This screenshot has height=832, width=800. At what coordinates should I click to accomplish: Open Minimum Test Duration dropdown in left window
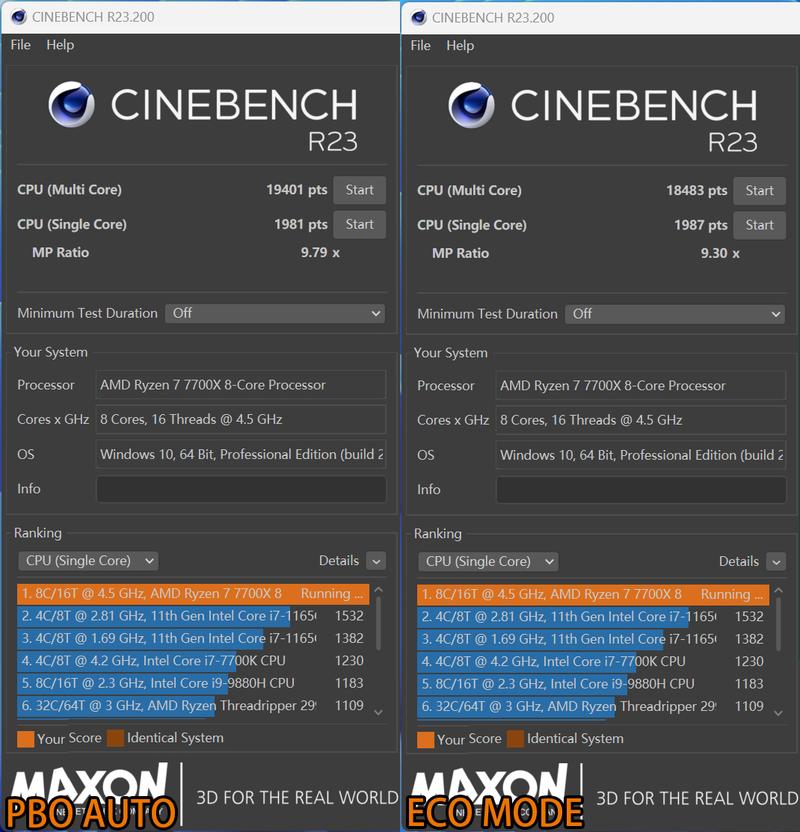click(275, 313)
